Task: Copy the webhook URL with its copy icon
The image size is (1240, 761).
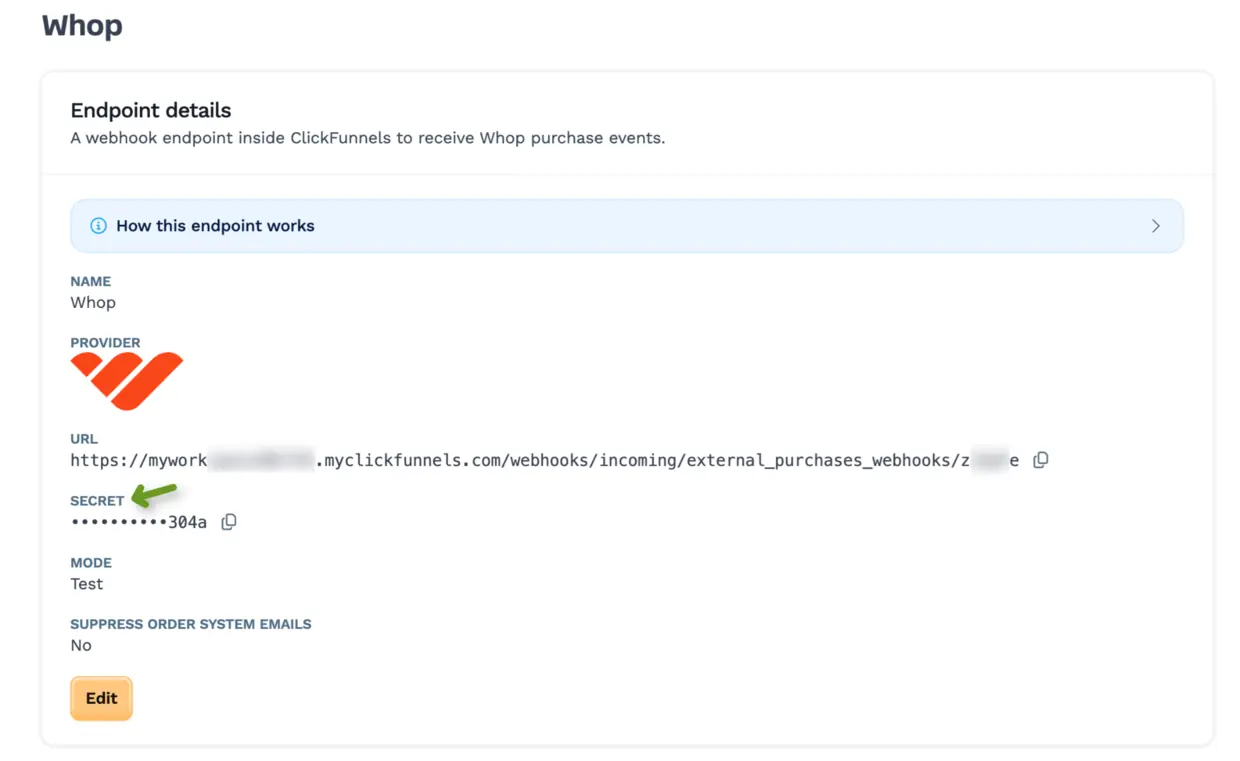Action: click(x=1041, y=460)
